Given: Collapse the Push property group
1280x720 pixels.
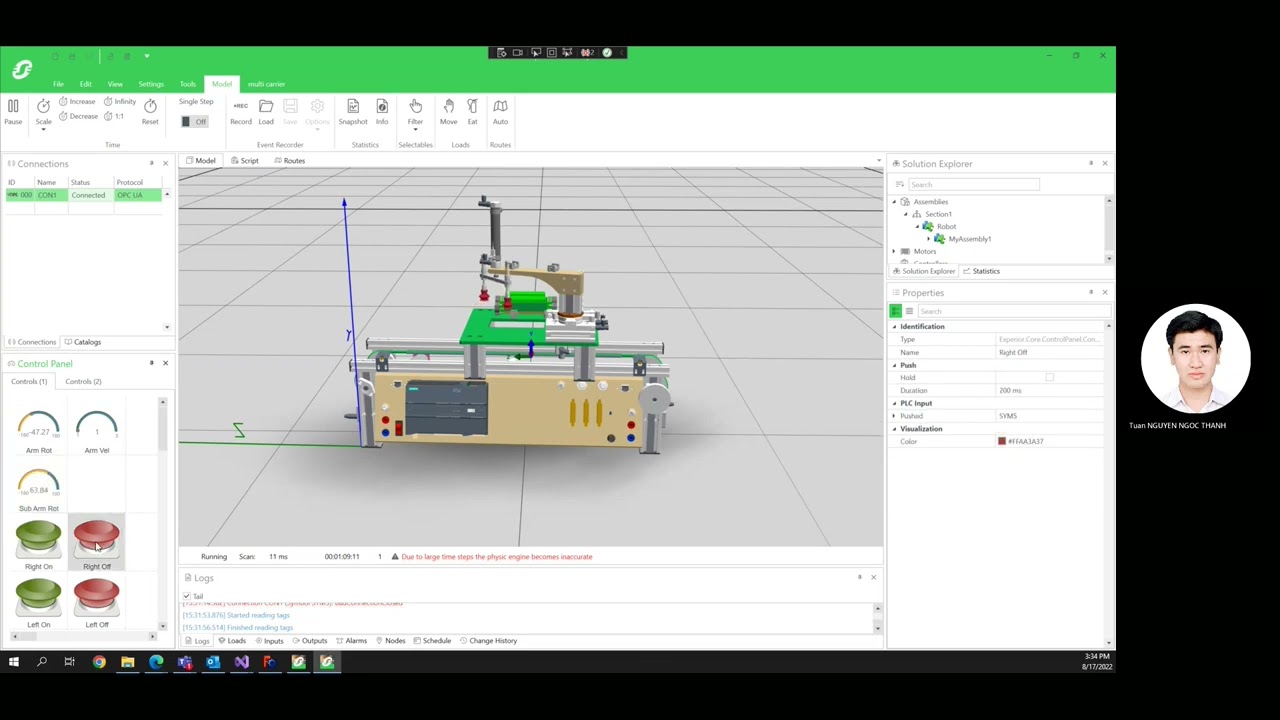Looking at the screenshot, I should click(895, 365).
